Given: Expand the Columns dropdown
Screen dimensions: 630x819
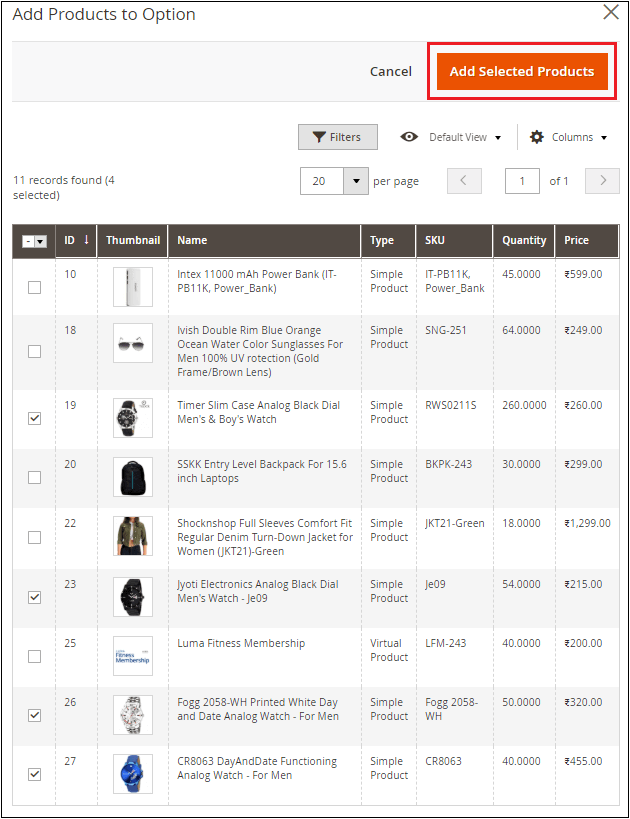Looking at the screenshot, I should [x=579, y=137].
